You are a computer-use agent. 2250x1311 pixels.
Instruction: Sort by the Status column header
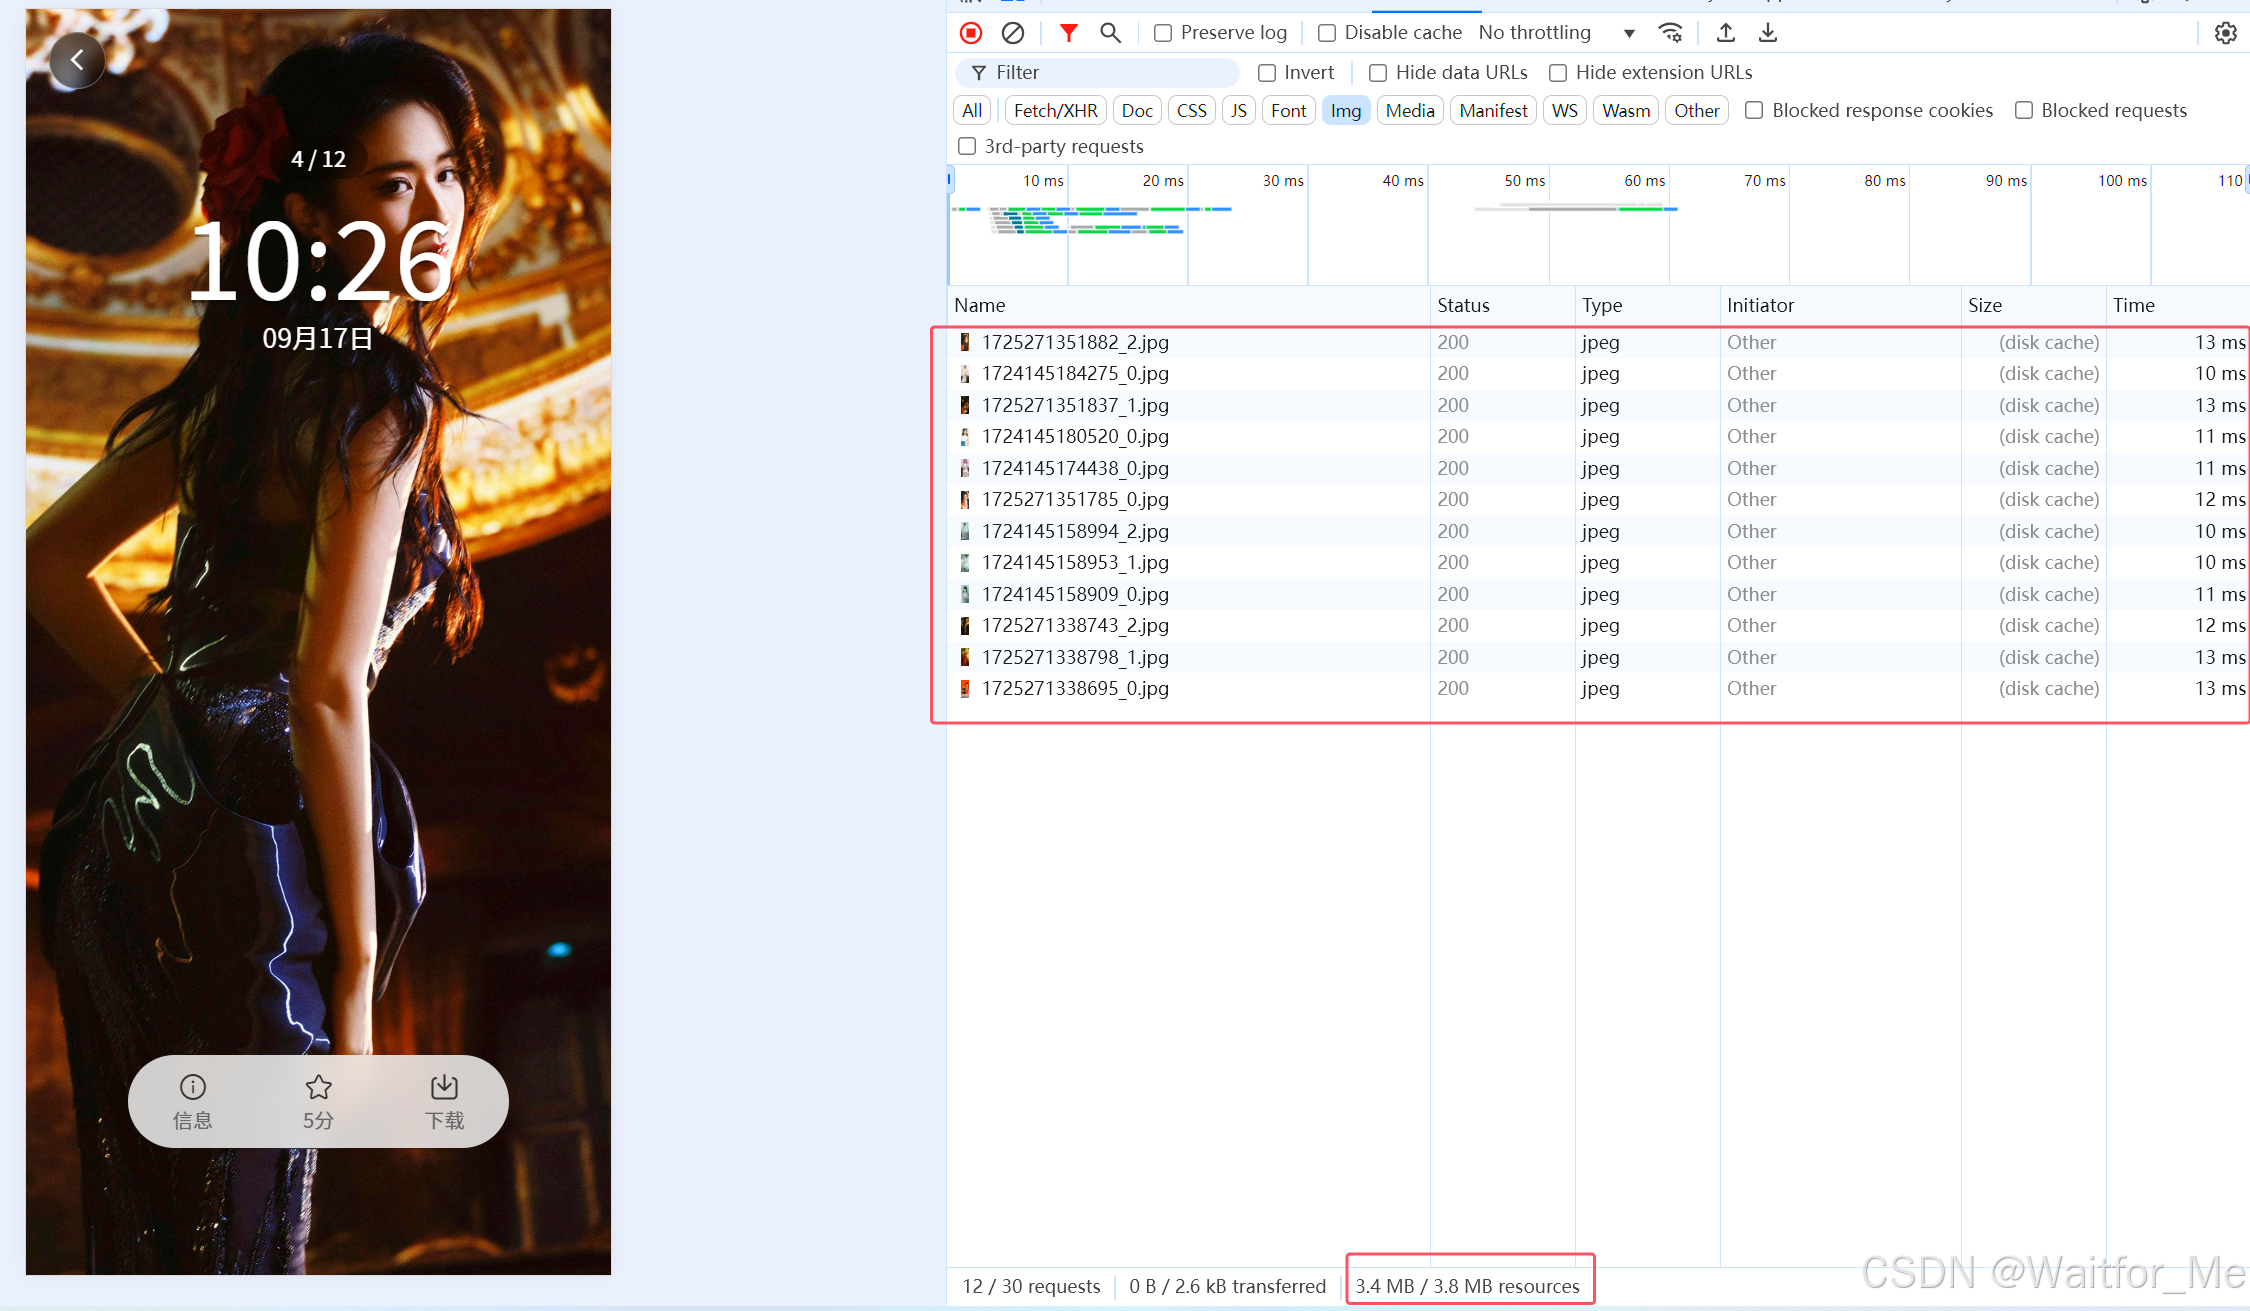1502,305
